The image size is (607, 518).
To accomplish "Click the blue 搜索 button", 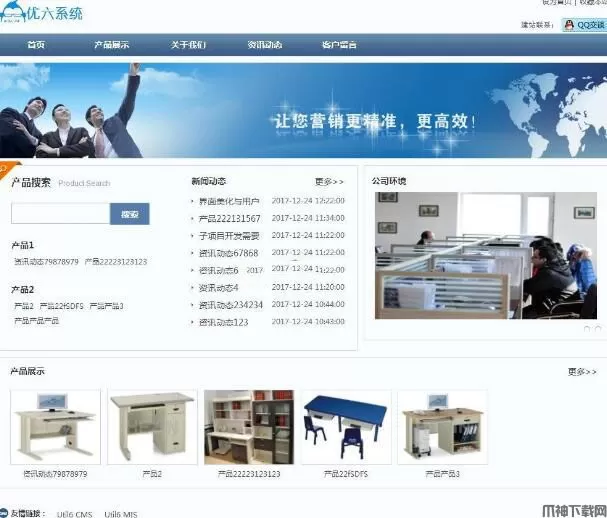I will pyautogui.click(x=130, y=214).
